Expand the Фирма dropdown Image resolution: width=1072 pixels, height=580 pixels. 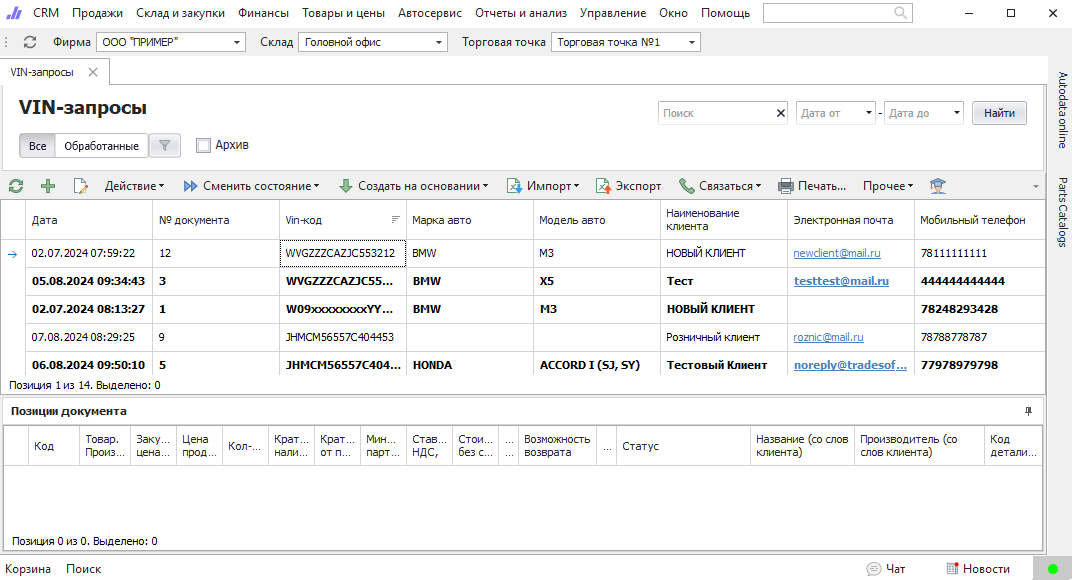[x=237, y=43]
